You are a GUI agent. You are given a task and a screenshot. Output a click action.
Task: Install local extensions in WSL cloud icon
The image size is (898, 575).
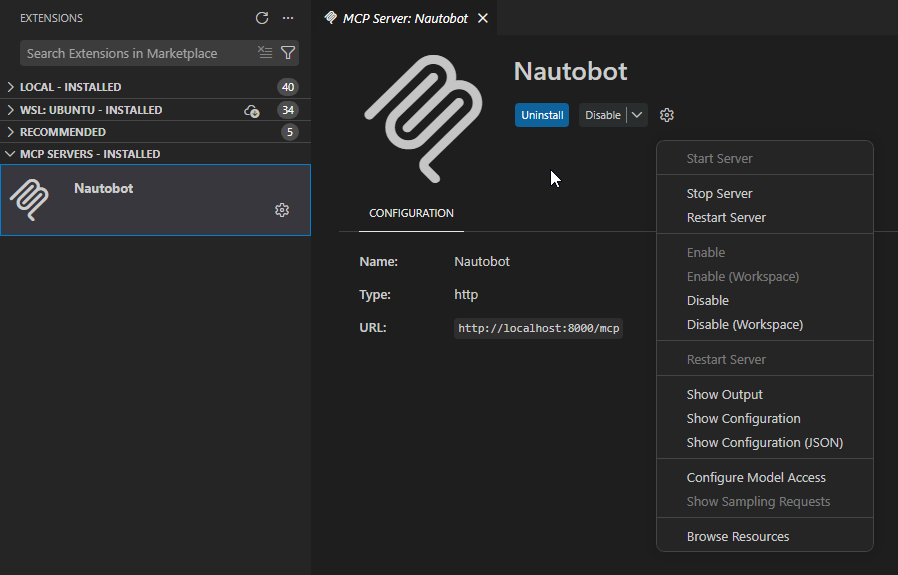click(252, 111)
